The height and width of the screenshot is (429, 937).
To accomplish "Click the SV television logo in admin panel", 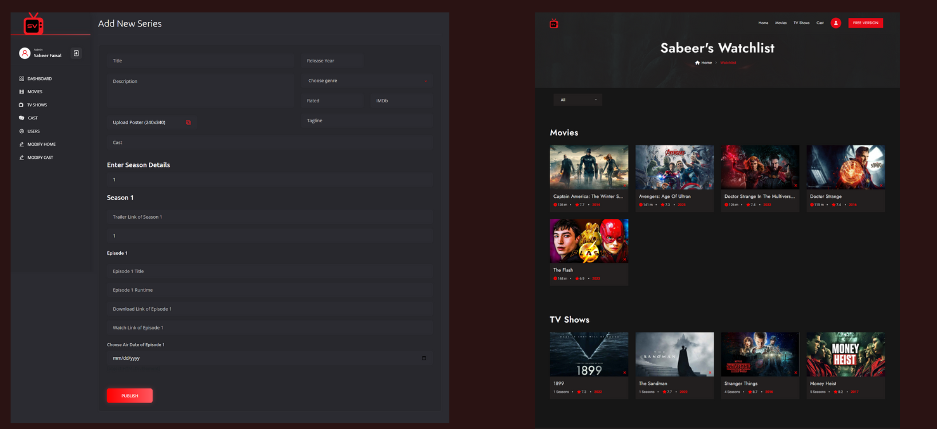I will [33, 23].
